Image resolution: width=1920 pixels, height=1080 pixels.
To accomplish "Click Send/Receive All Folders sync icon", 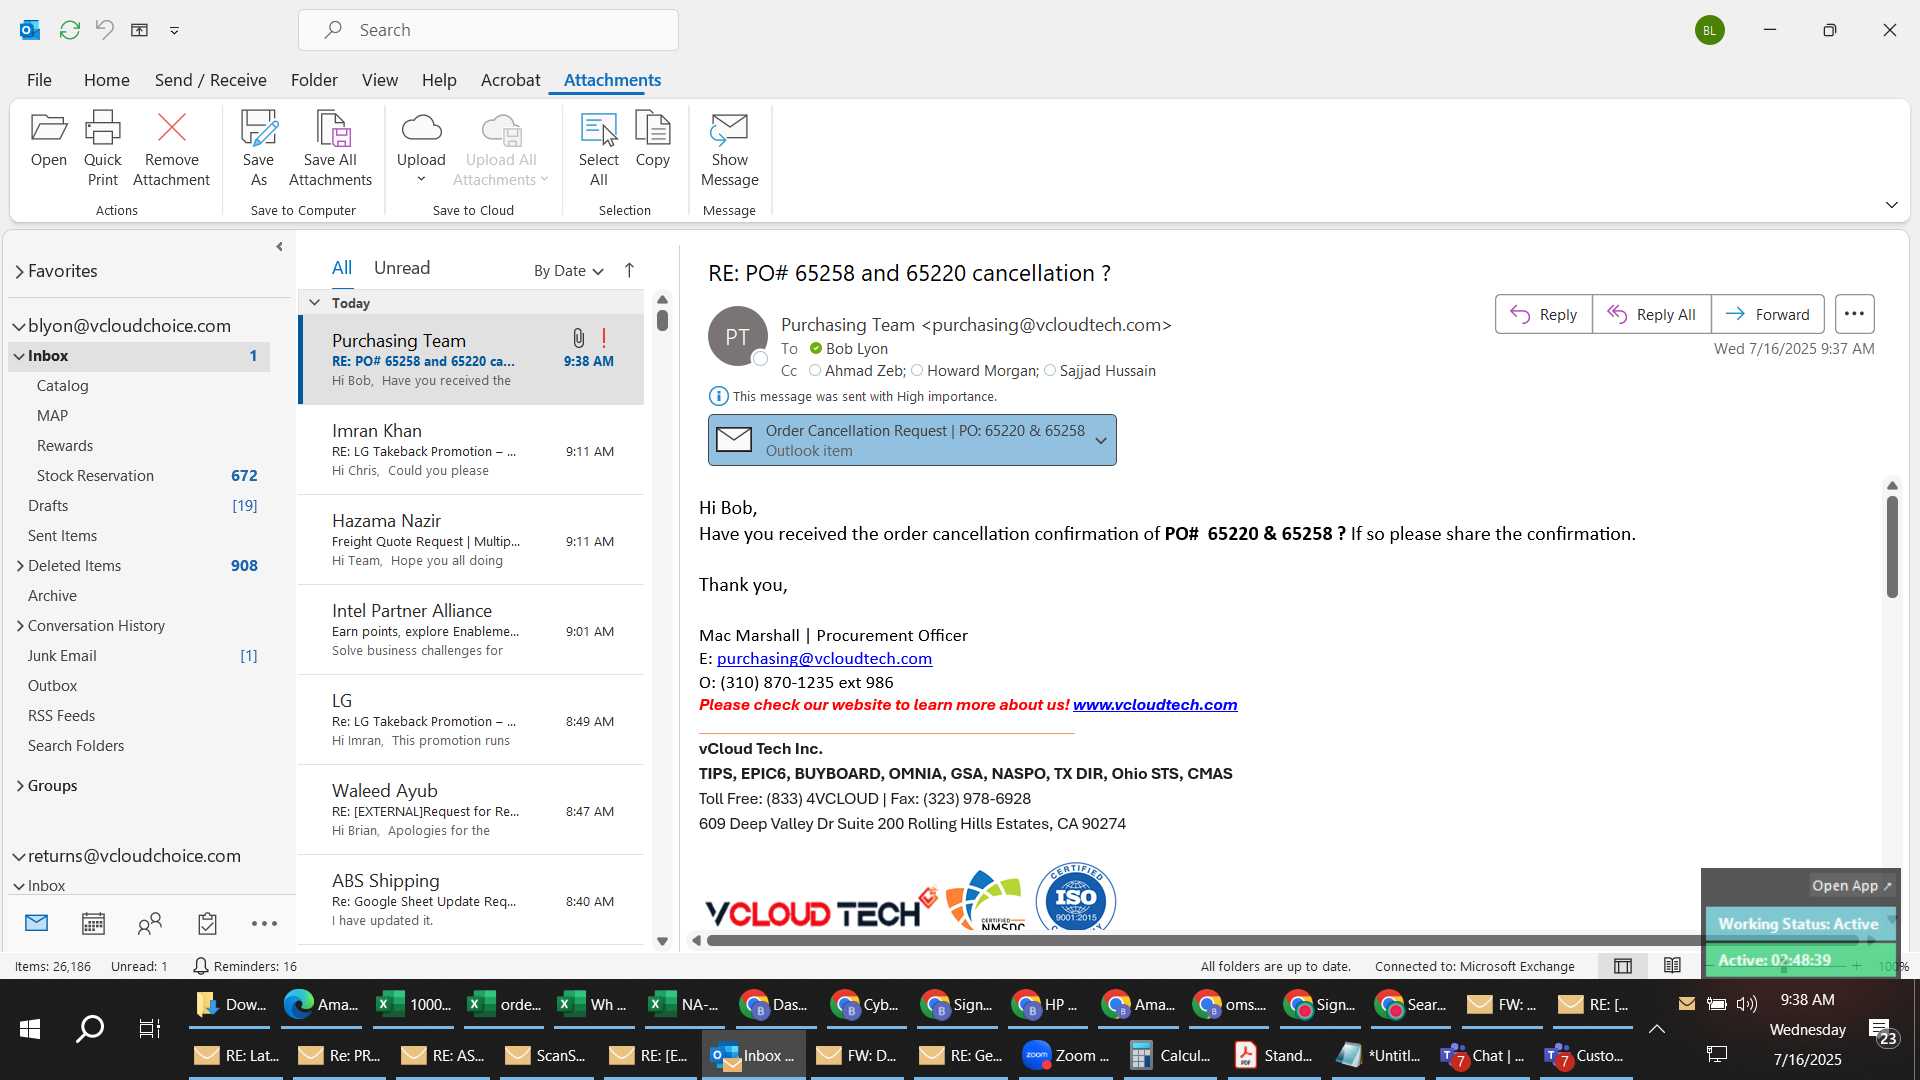I will [69, 30].
